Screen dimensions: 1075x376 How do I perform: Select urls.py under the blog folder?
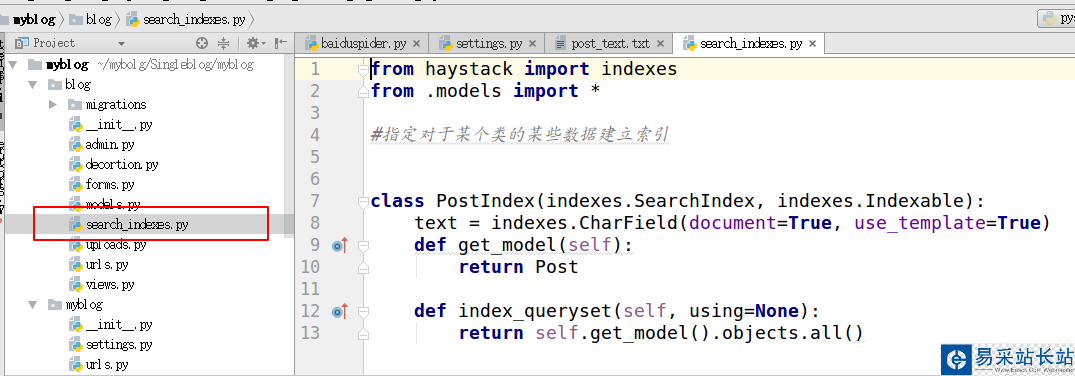click(x=107, y=264)
